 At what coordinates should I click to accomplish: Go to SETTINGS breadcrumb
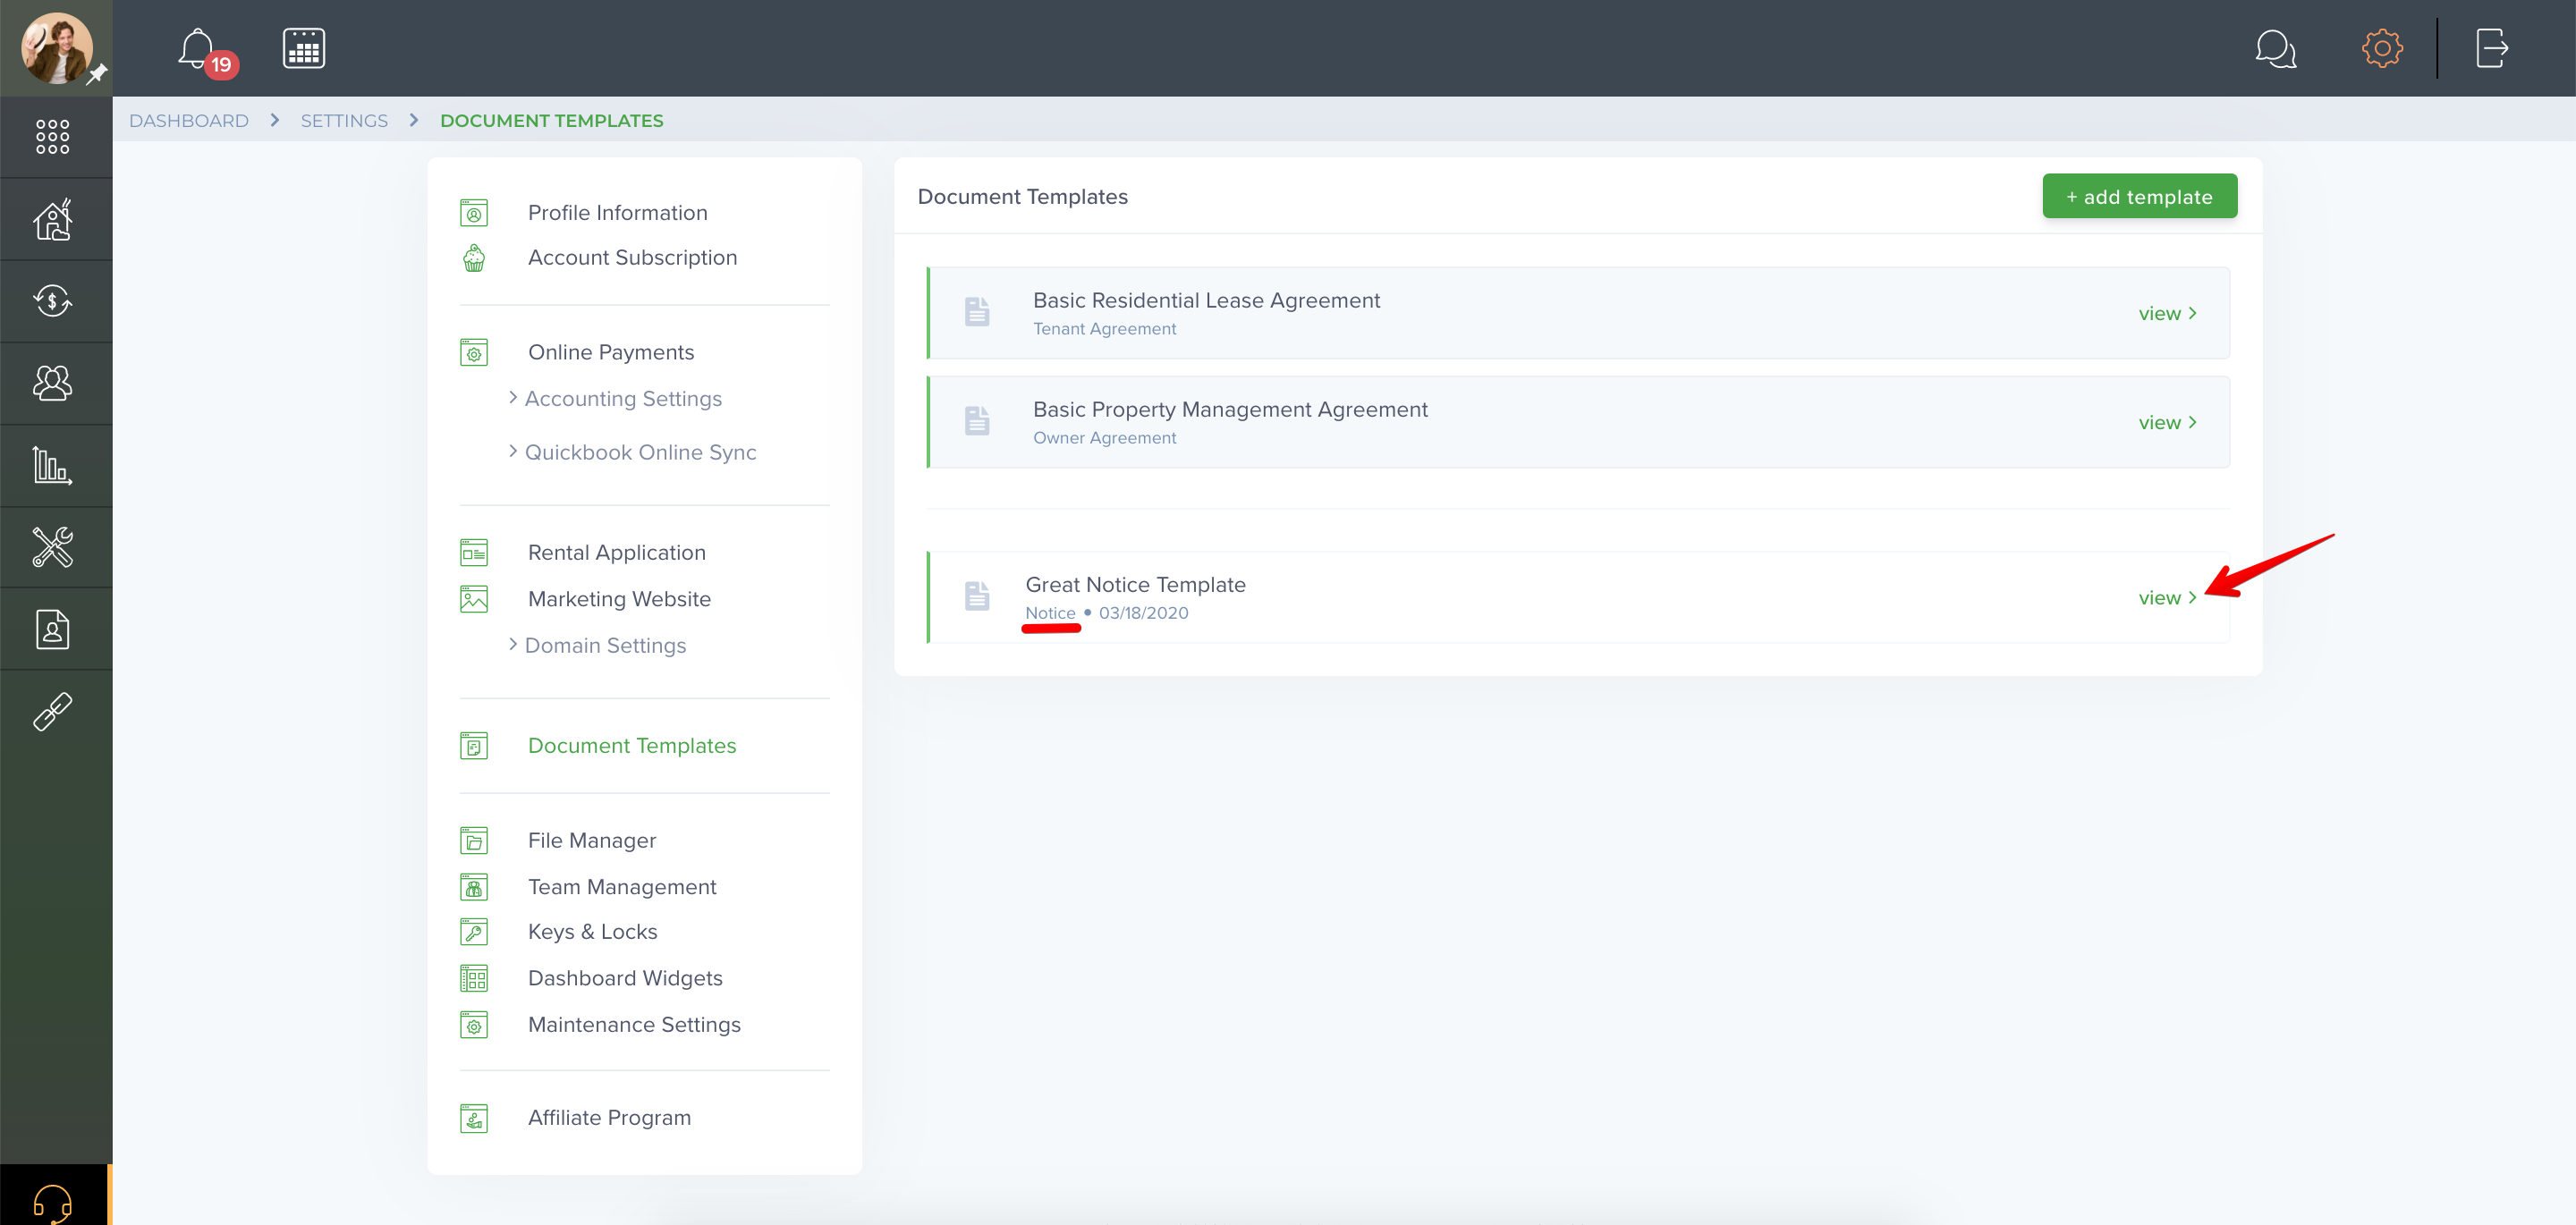(344, 121)
